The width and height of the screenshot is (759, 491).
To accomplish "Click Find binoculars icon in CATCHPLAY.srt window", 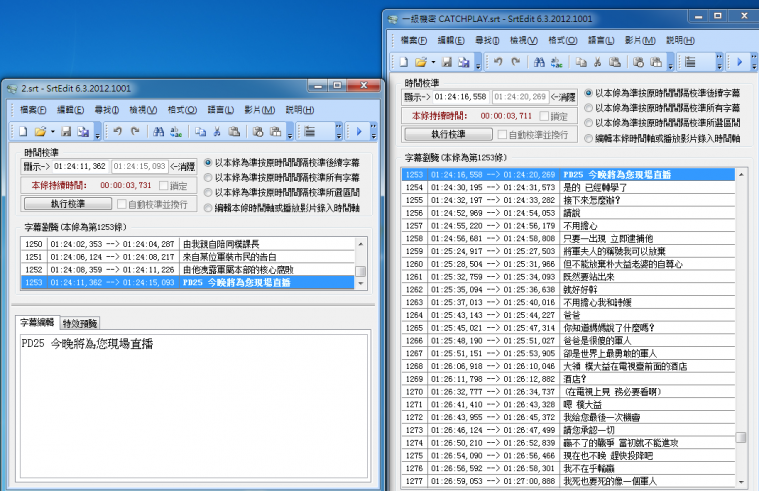I will click(x=539, y=62).
